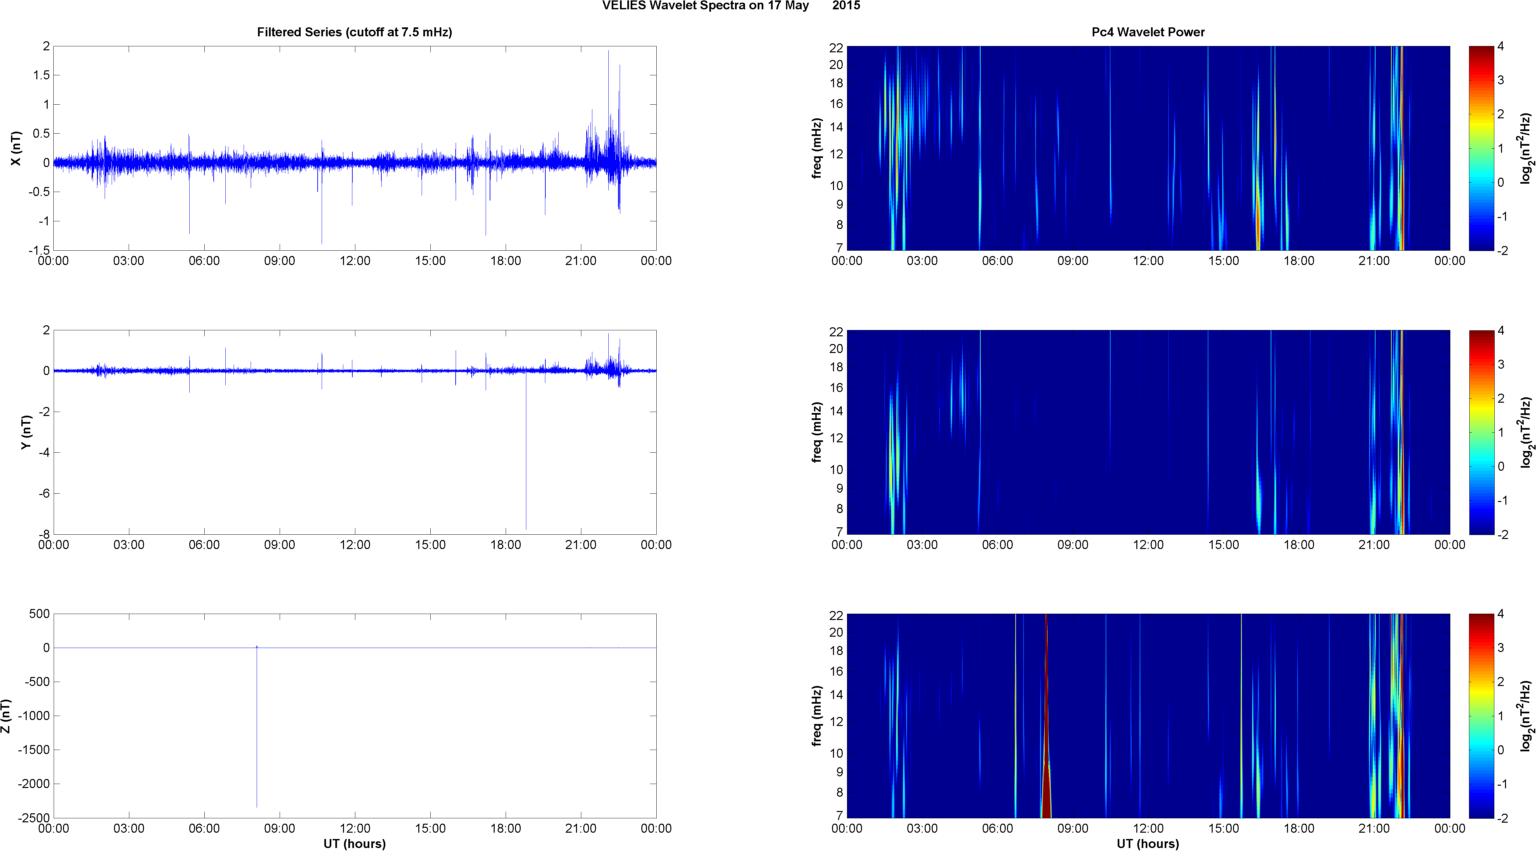Click "UT (hours)" label under Z series plot
The image size is (1536, 851).
point(354,843)
